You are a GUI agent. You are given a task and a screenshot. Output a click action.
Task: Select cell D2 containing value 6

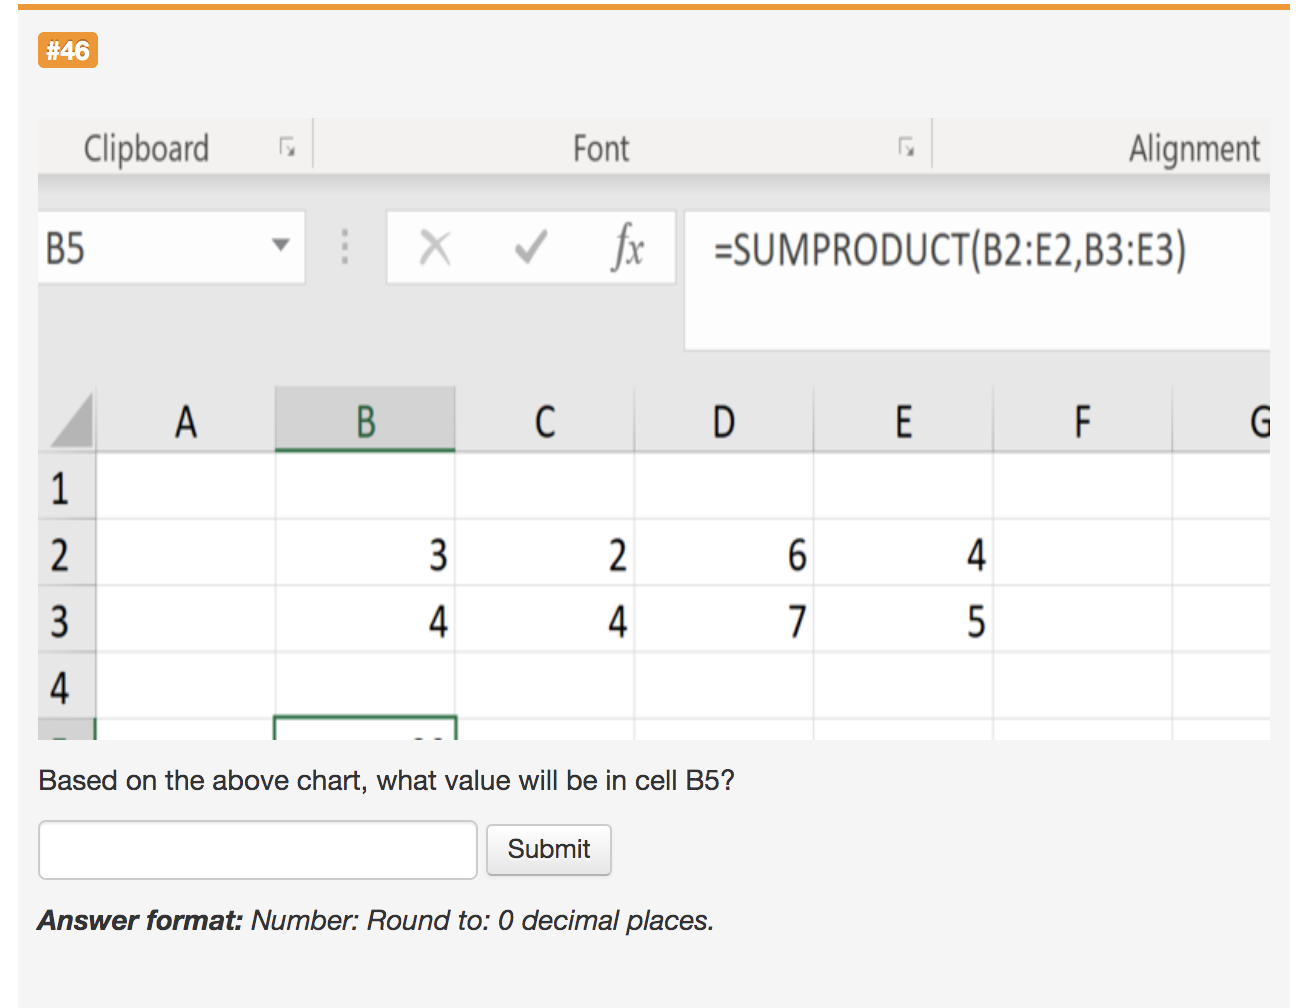coord(724,556)
